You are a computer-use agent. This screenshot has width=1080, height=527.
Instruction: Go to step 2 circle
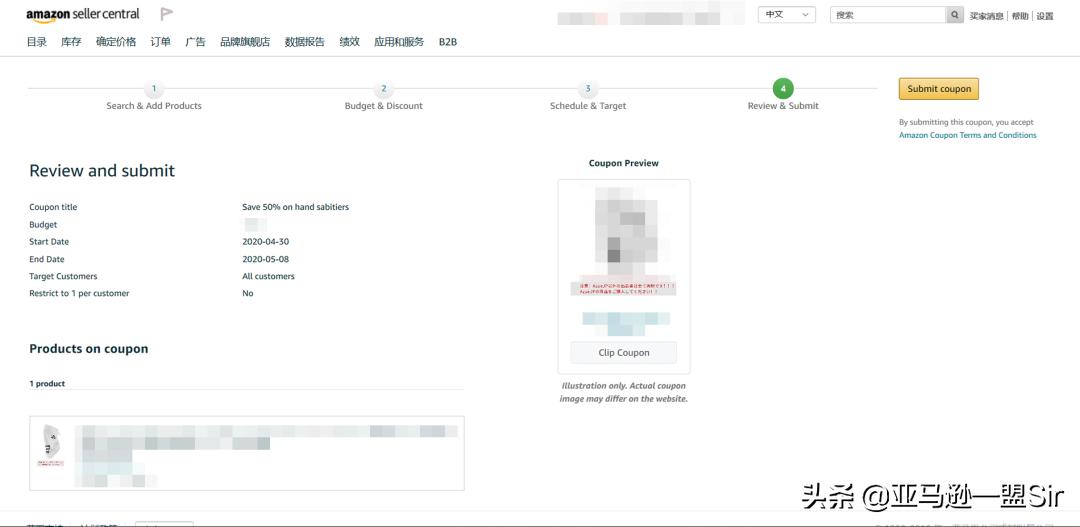pyautogui.click(x=384, y=89)
